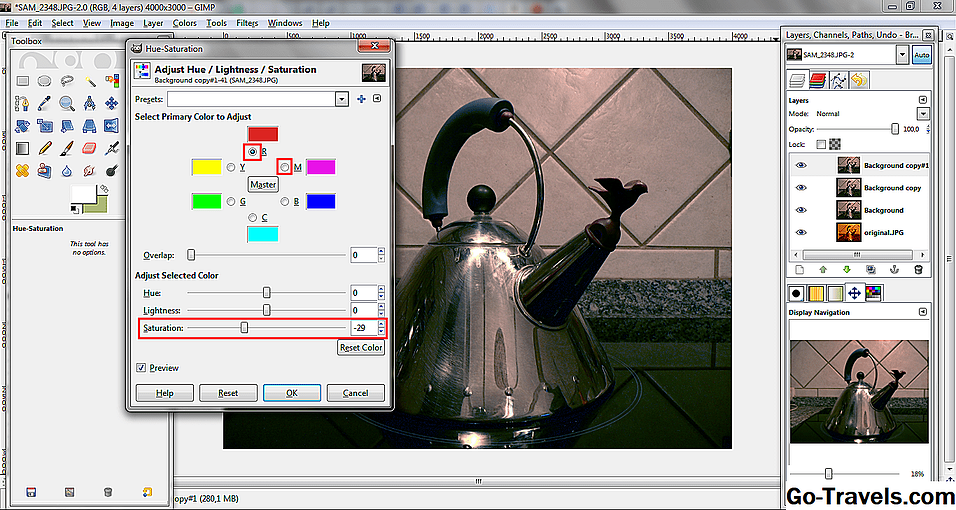Image resolution: width=956 pixels, height=510 pixels.
Task: Delete layer using trash icon in Layers
Action: (918, 270)
